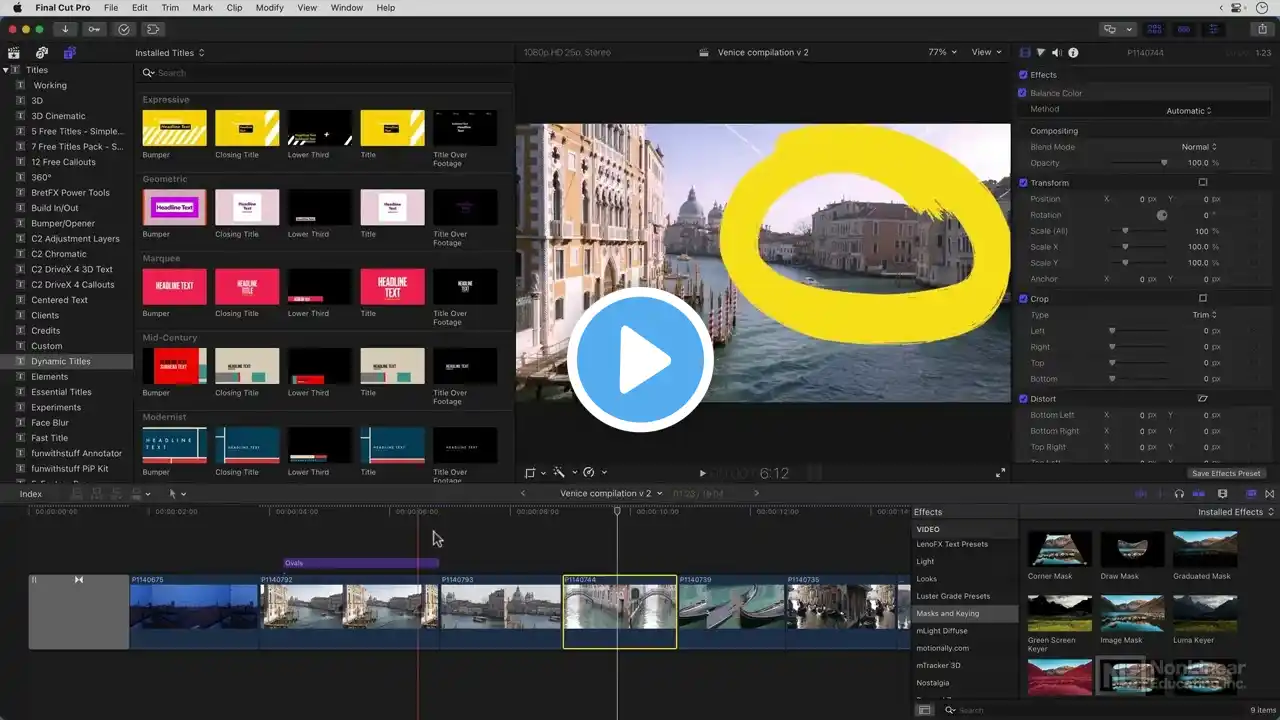The height and width of the screenshot is (720, 1280).
Task: Disable the Transform checkbox
Action: tap(1023, 183)
